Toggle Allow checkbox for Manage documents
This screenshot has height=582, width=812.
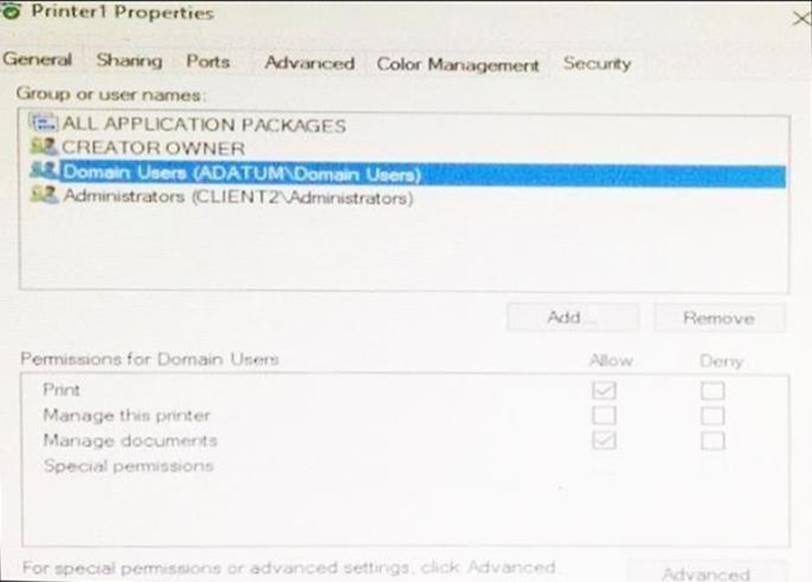(604, 440)
